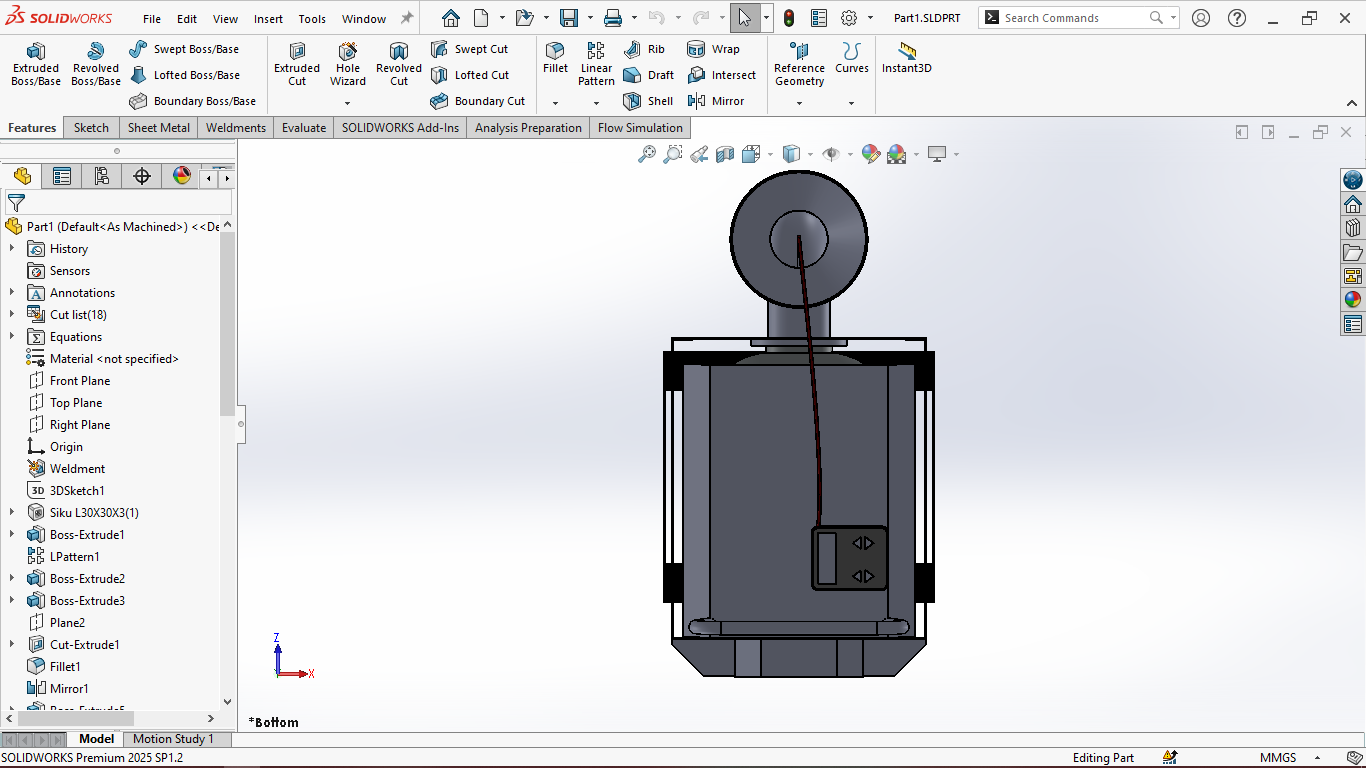Open the Window menu
This screenshot has width=1366, height=768.
click(364, 19)
